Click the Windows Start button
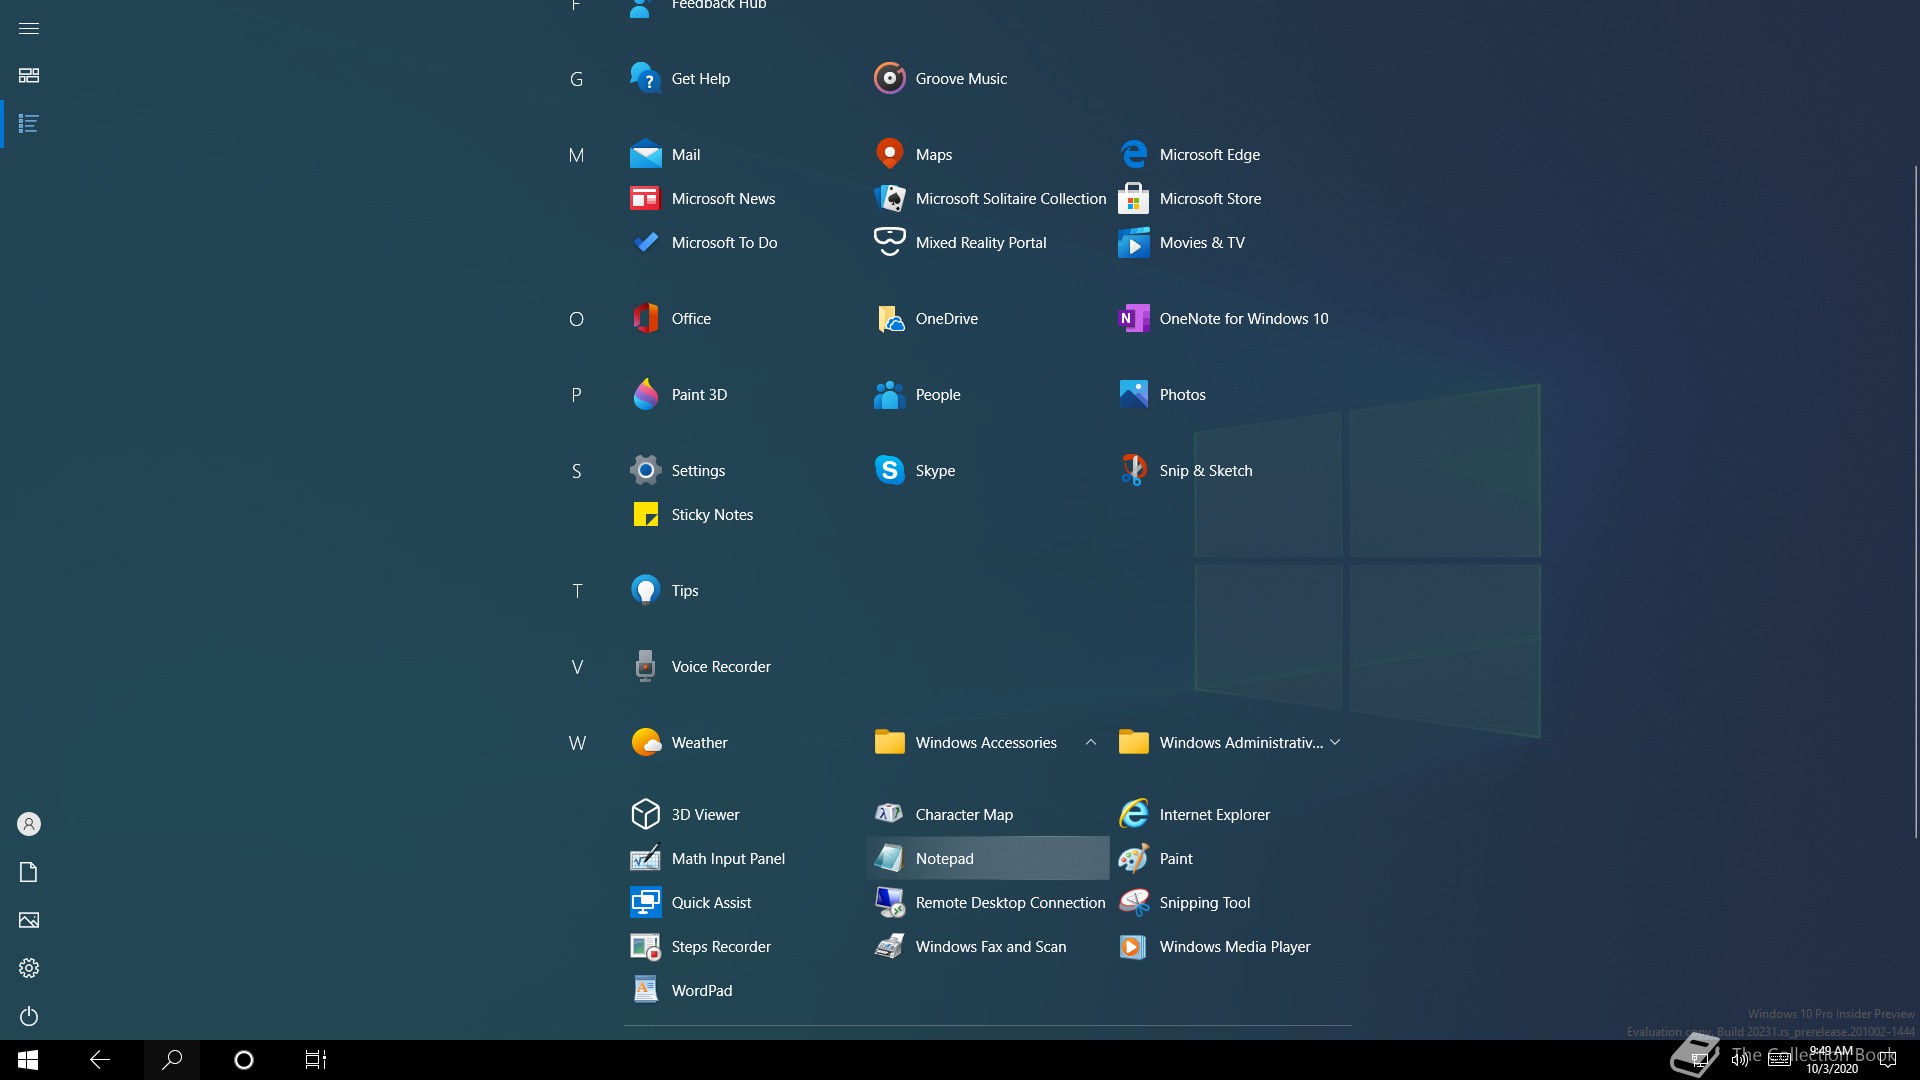Image resolution: width=1920 pixels, height=1080 pixels. (x=28, y=1060)
